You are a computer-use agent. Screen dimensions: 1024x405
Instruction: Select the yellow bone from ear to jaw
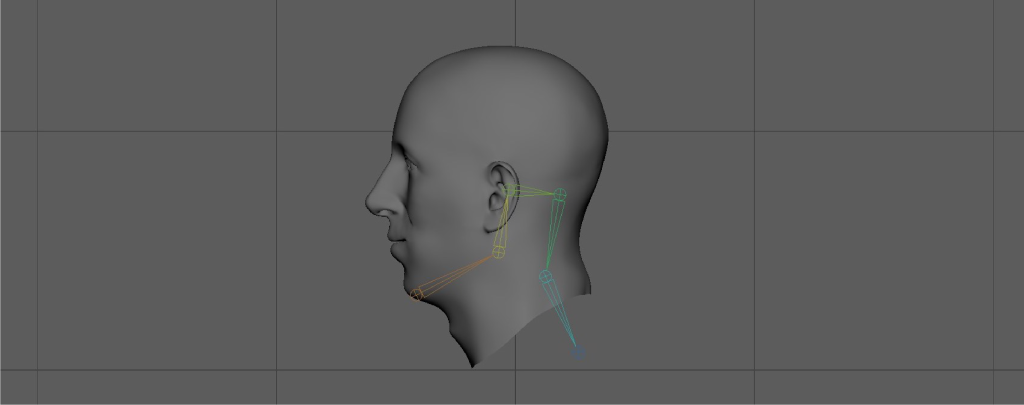point(504,221)
